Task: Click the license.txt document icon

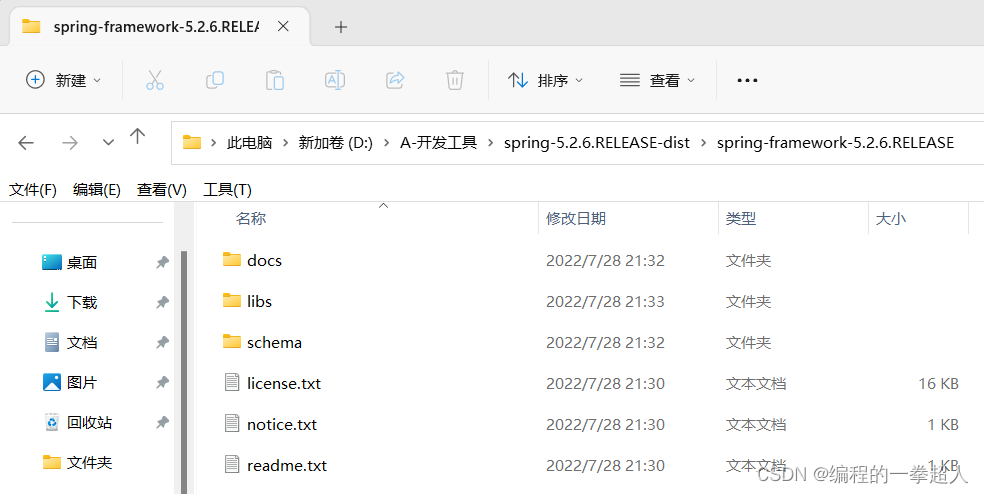Action: (x=232, y=382)
